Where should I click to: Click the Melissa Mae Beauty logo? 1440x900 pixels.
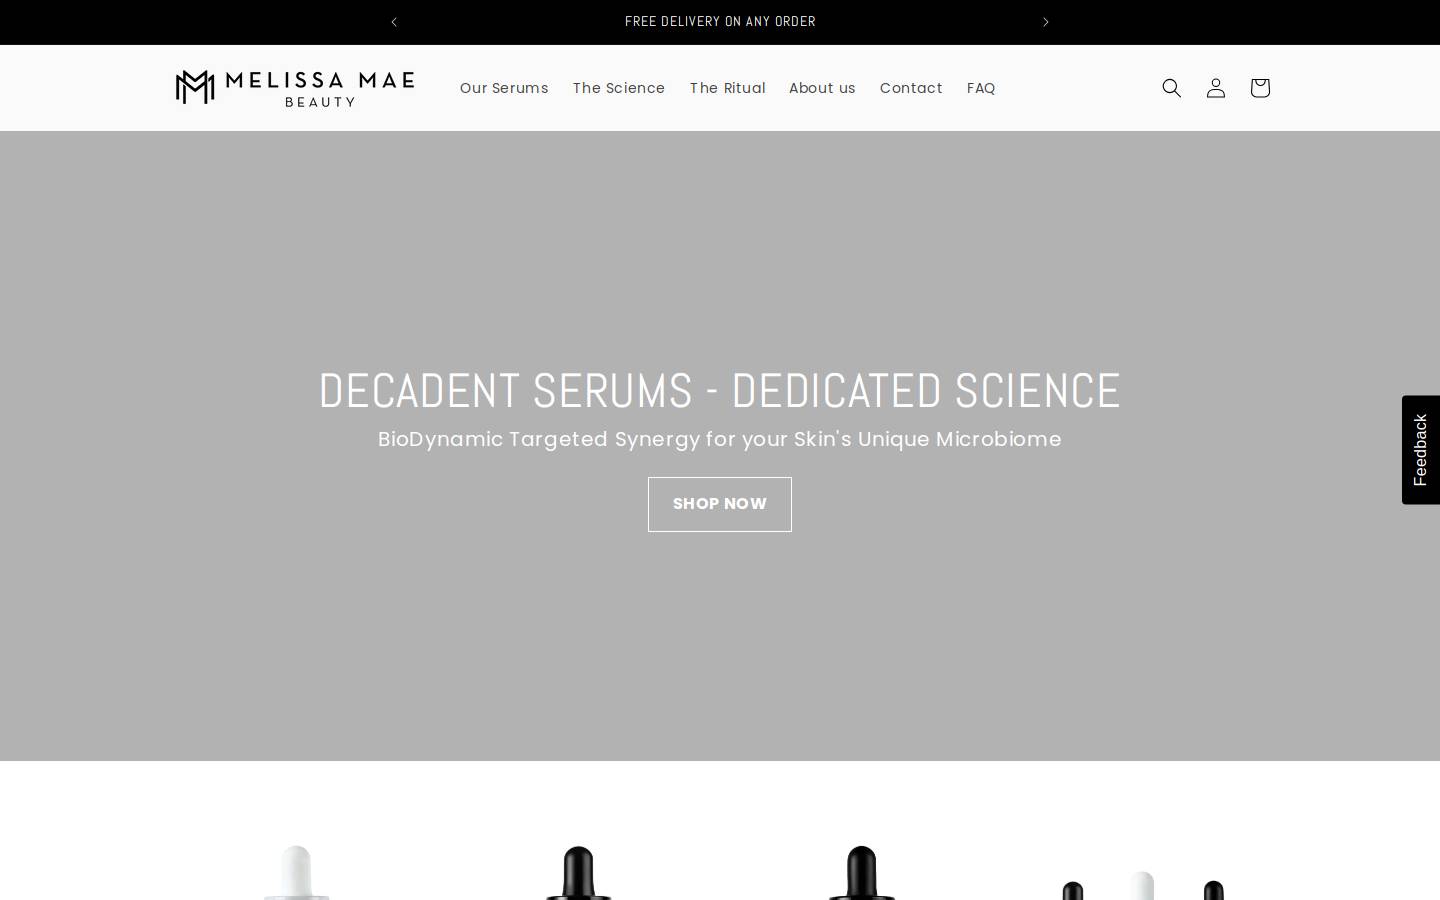(x=295, y=88)
